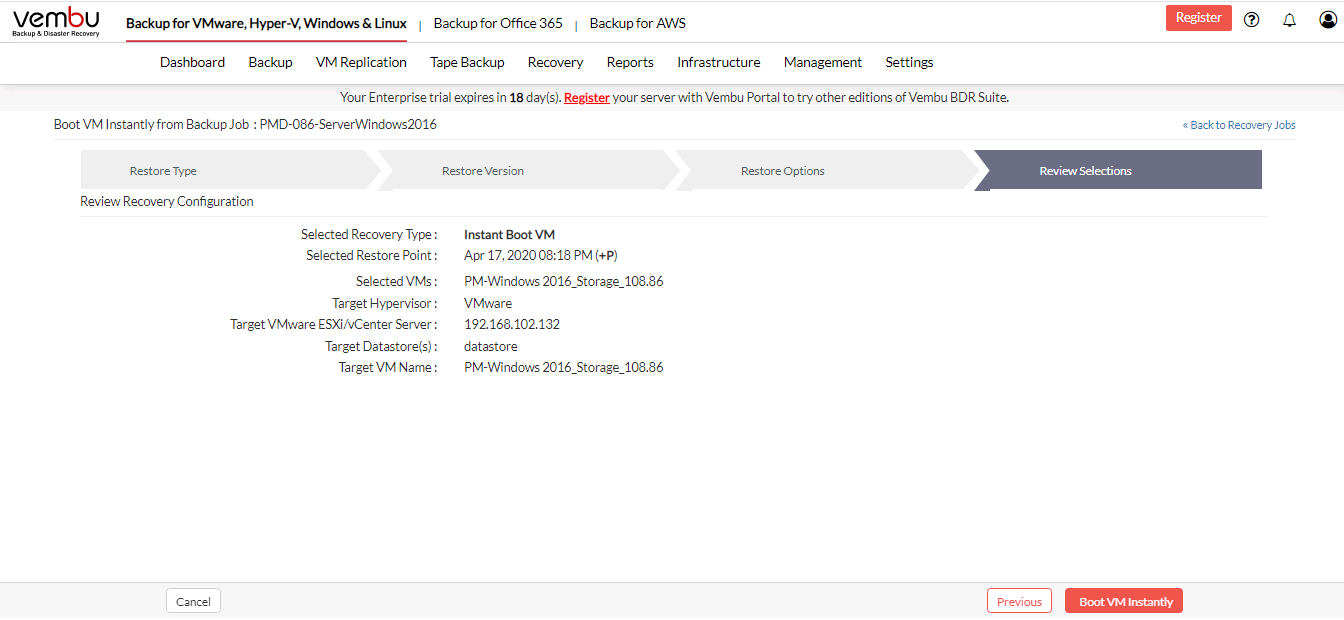Click the Review Recovery Configuration heading
Image resolution: width=1344 pixels, height=620 pixels.
(167, 201)
